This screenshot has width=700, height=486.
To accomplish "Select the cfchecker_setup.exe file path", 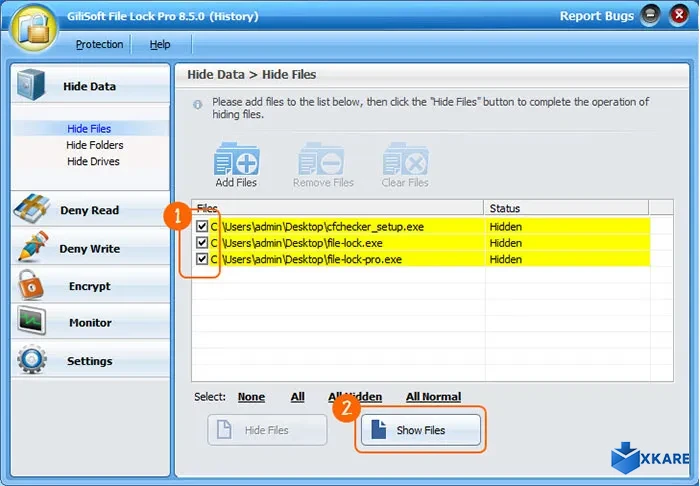I will coord(317,227).
